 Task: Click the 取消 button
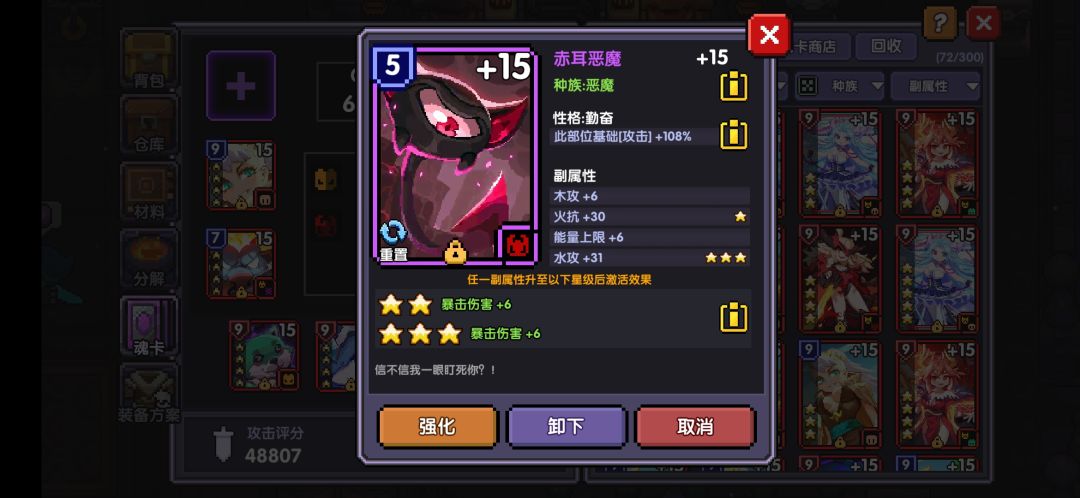[695, 426]
